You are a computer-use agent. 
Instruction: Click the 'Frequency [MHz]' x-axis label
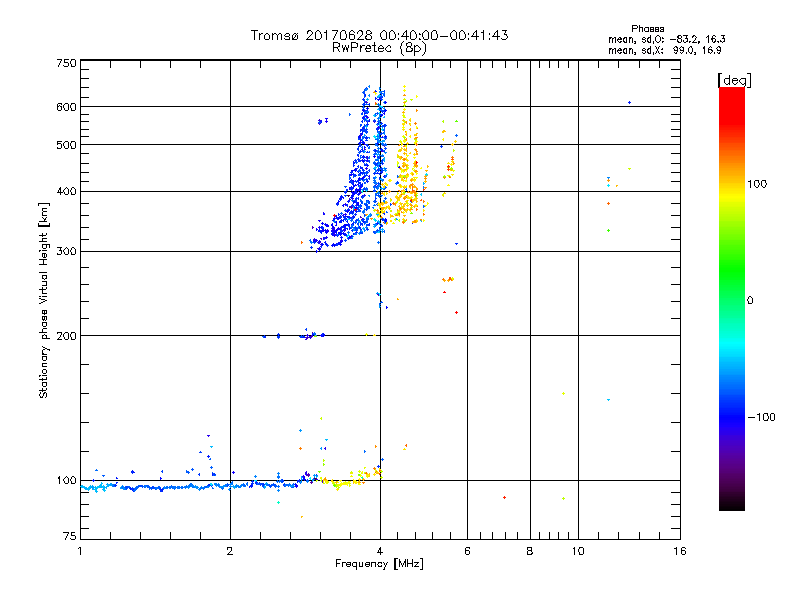pyautogui.click(x=379, y=564)
